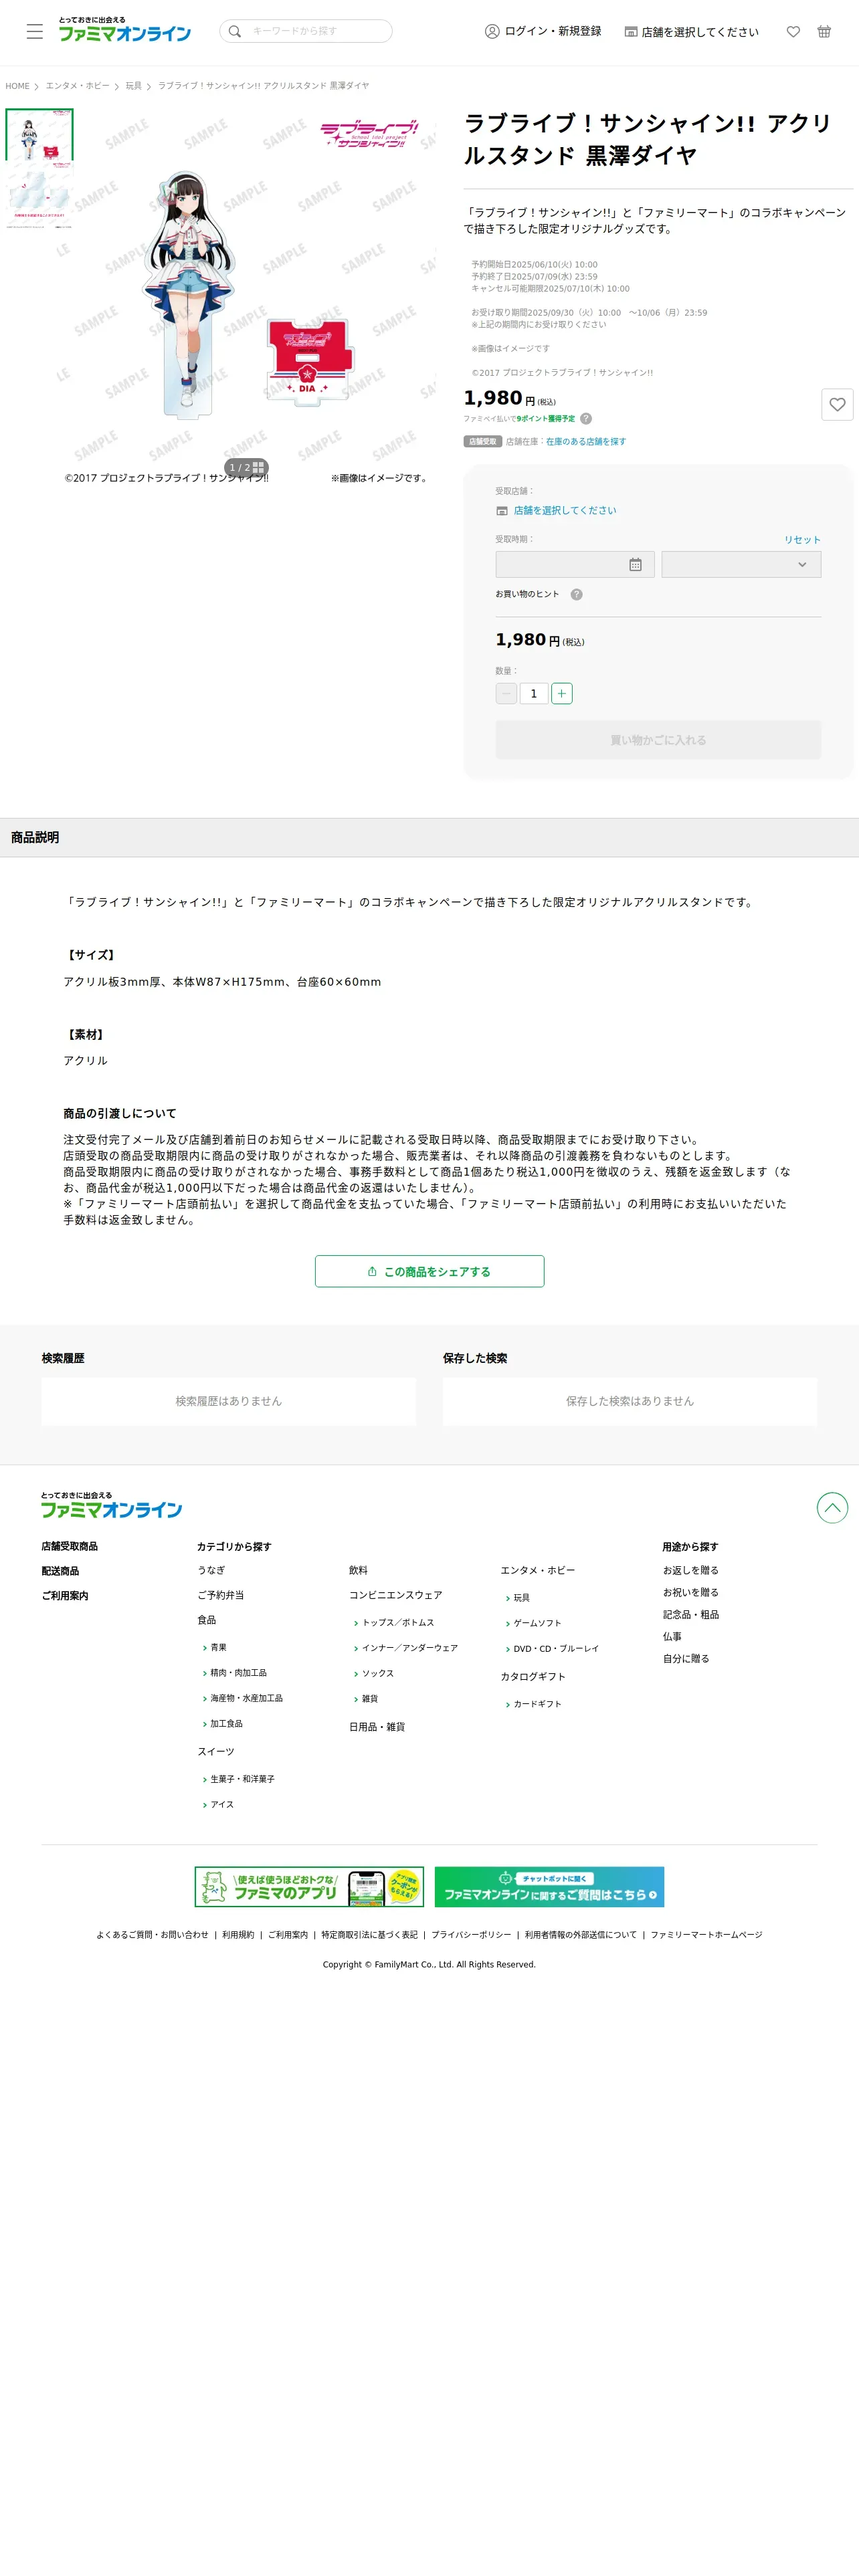
Task: Open 記念品・粗品 purpose link
Action: 691,1614
